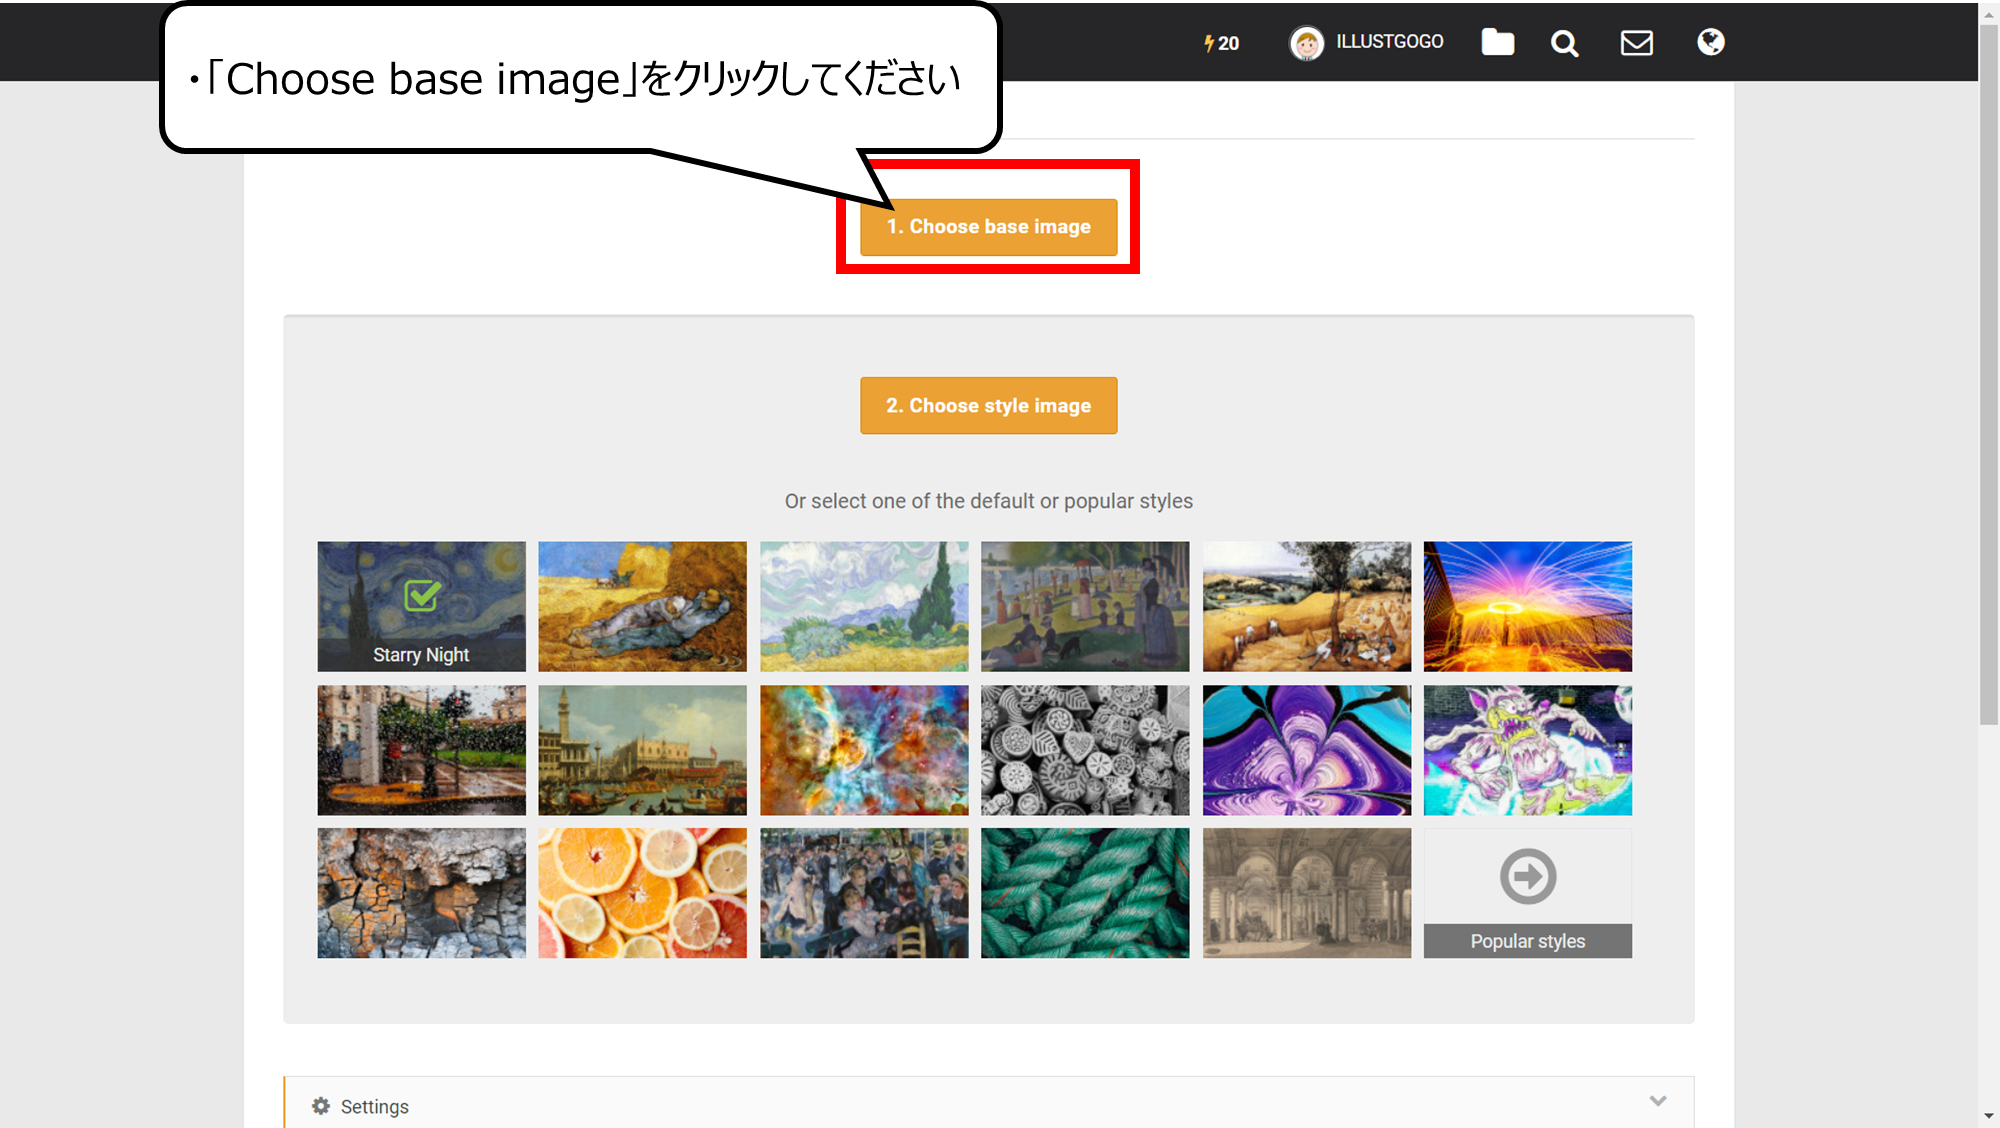Select the black-and-white carved stamps style

(x=1085, y=750)
